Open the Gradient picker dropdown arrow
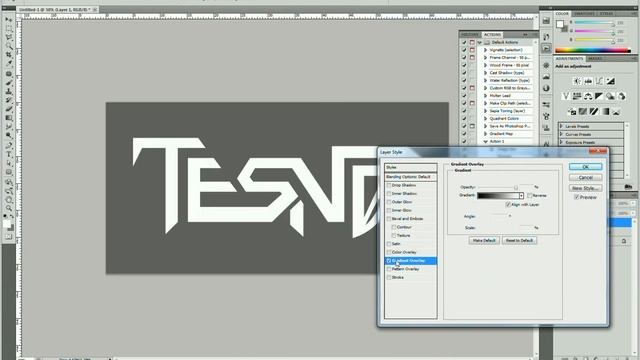Screen dimensions: 640x360 tap(521, 196)
